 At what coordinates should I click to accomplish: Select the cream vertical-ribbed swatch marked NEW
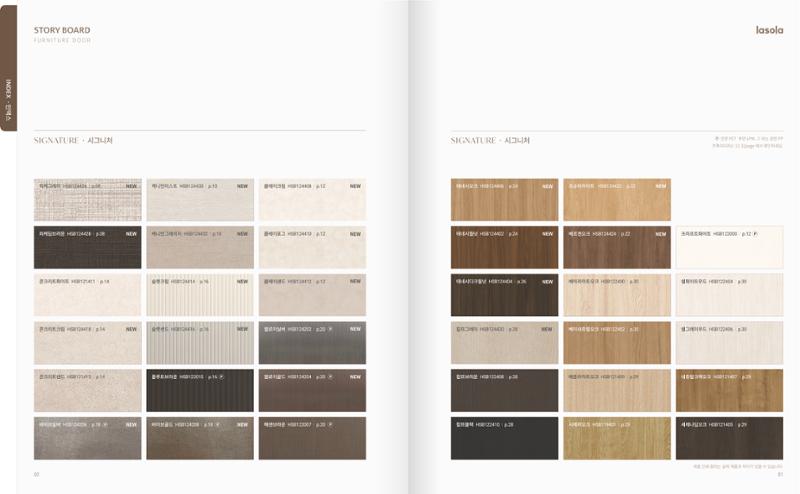click(200, 295)
